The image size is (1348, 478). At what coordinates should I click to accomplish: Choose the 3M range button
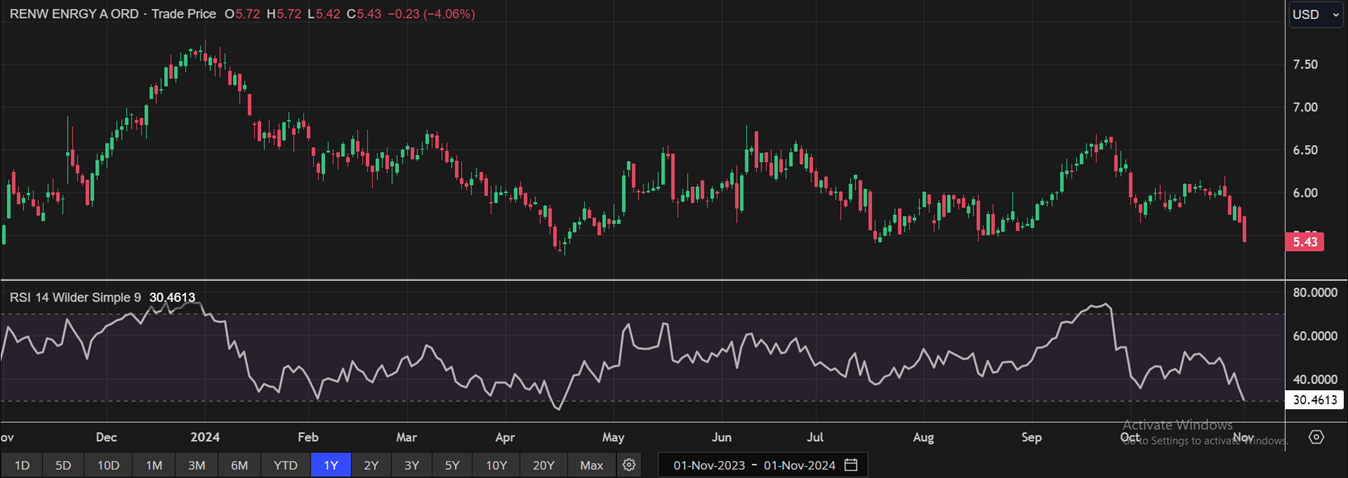point(196,465)
